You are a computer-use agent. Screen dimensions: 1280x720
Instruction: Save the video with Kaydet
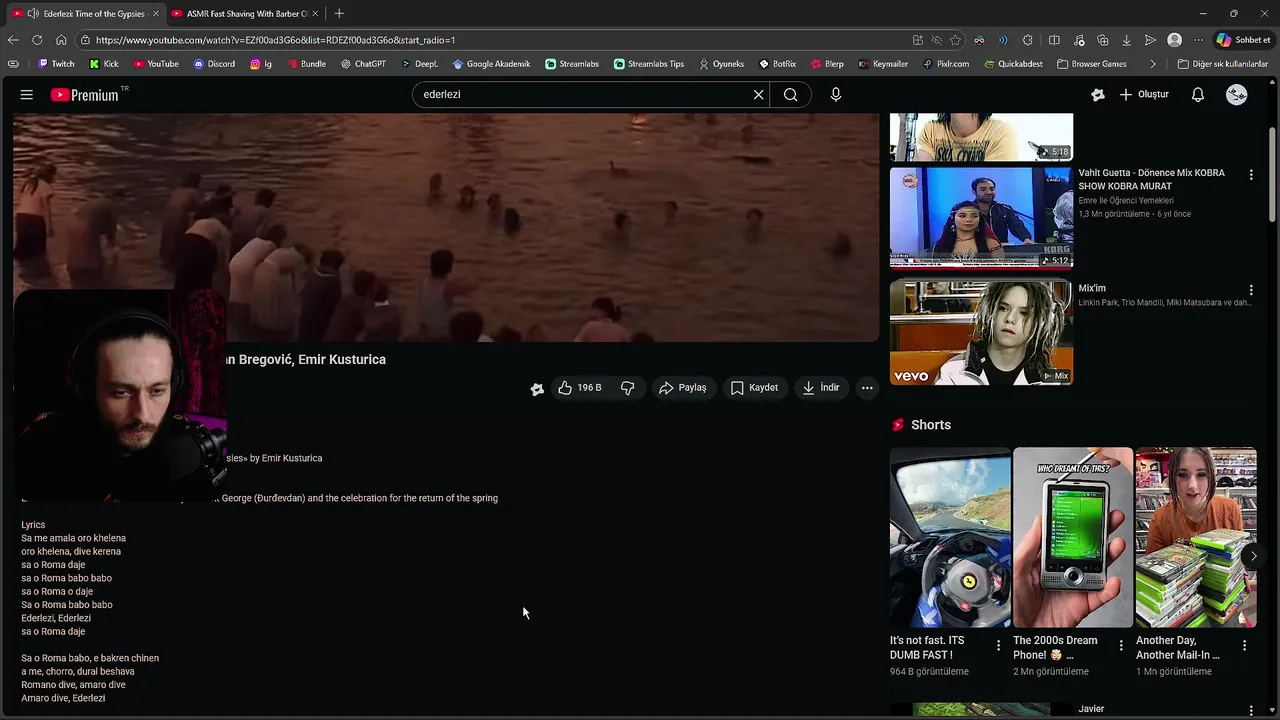[x=754, y=387]
